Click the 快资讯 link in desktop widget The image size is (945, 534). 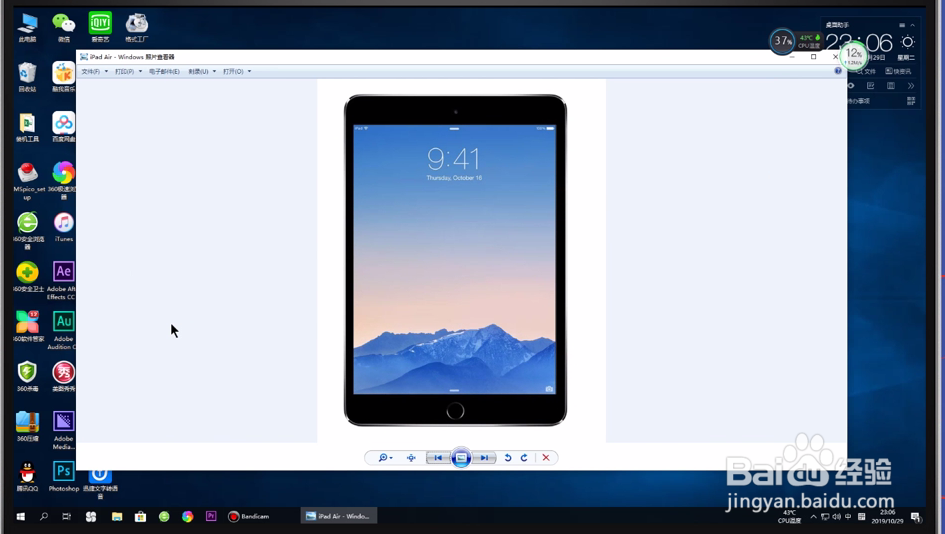(899, 71)
